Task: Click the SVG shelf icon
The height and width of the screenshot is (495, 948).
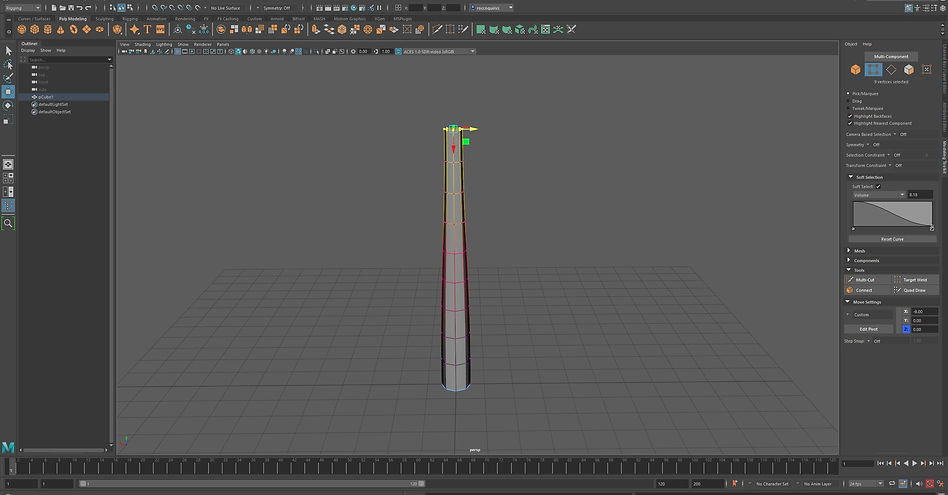Action: pos(160,29)
